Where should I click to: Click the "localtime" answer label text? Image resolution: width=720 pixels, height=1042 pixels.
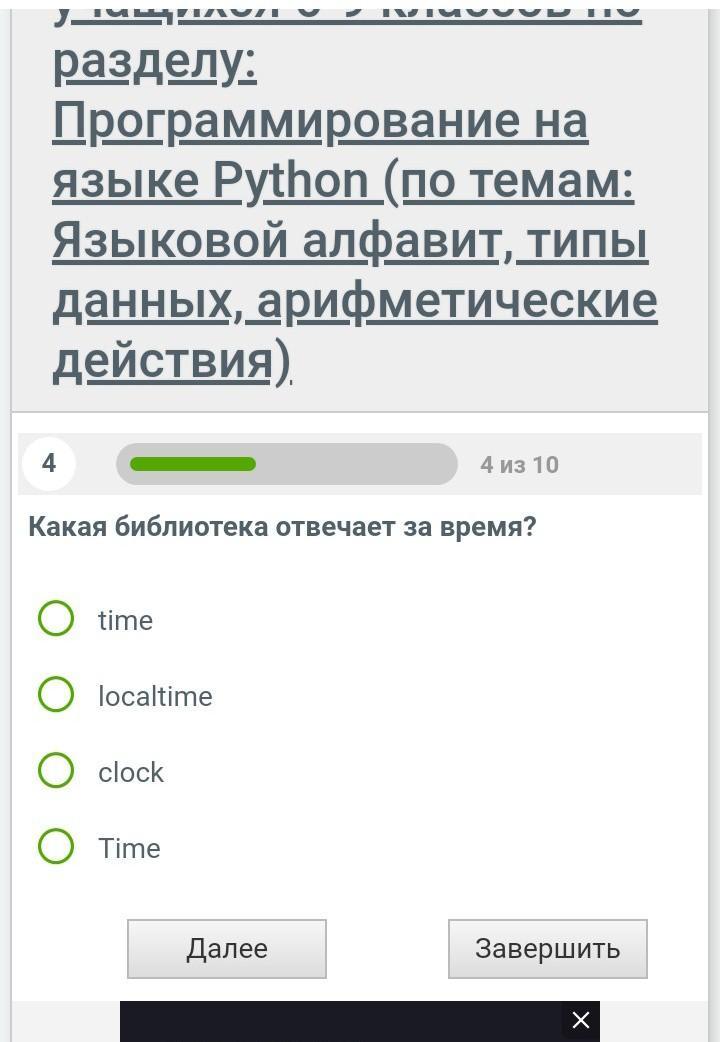point(155,696)
